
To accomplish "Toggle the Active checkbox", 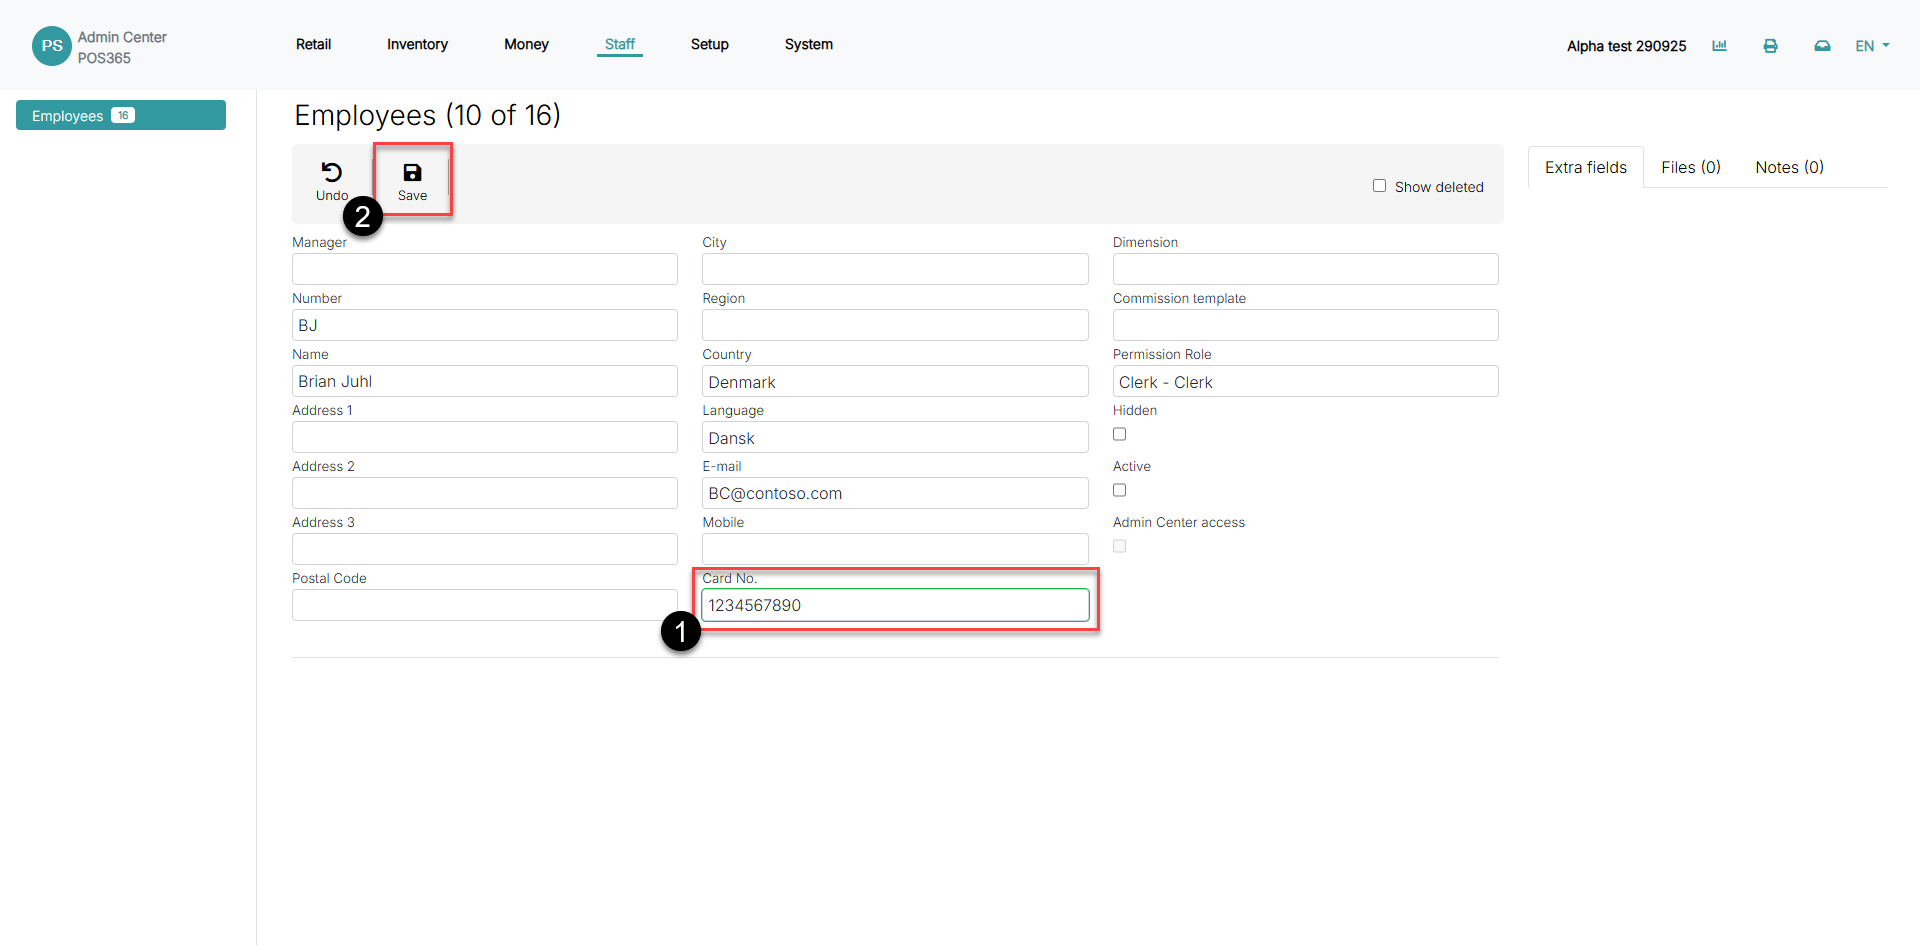I will pos(1119,490).
